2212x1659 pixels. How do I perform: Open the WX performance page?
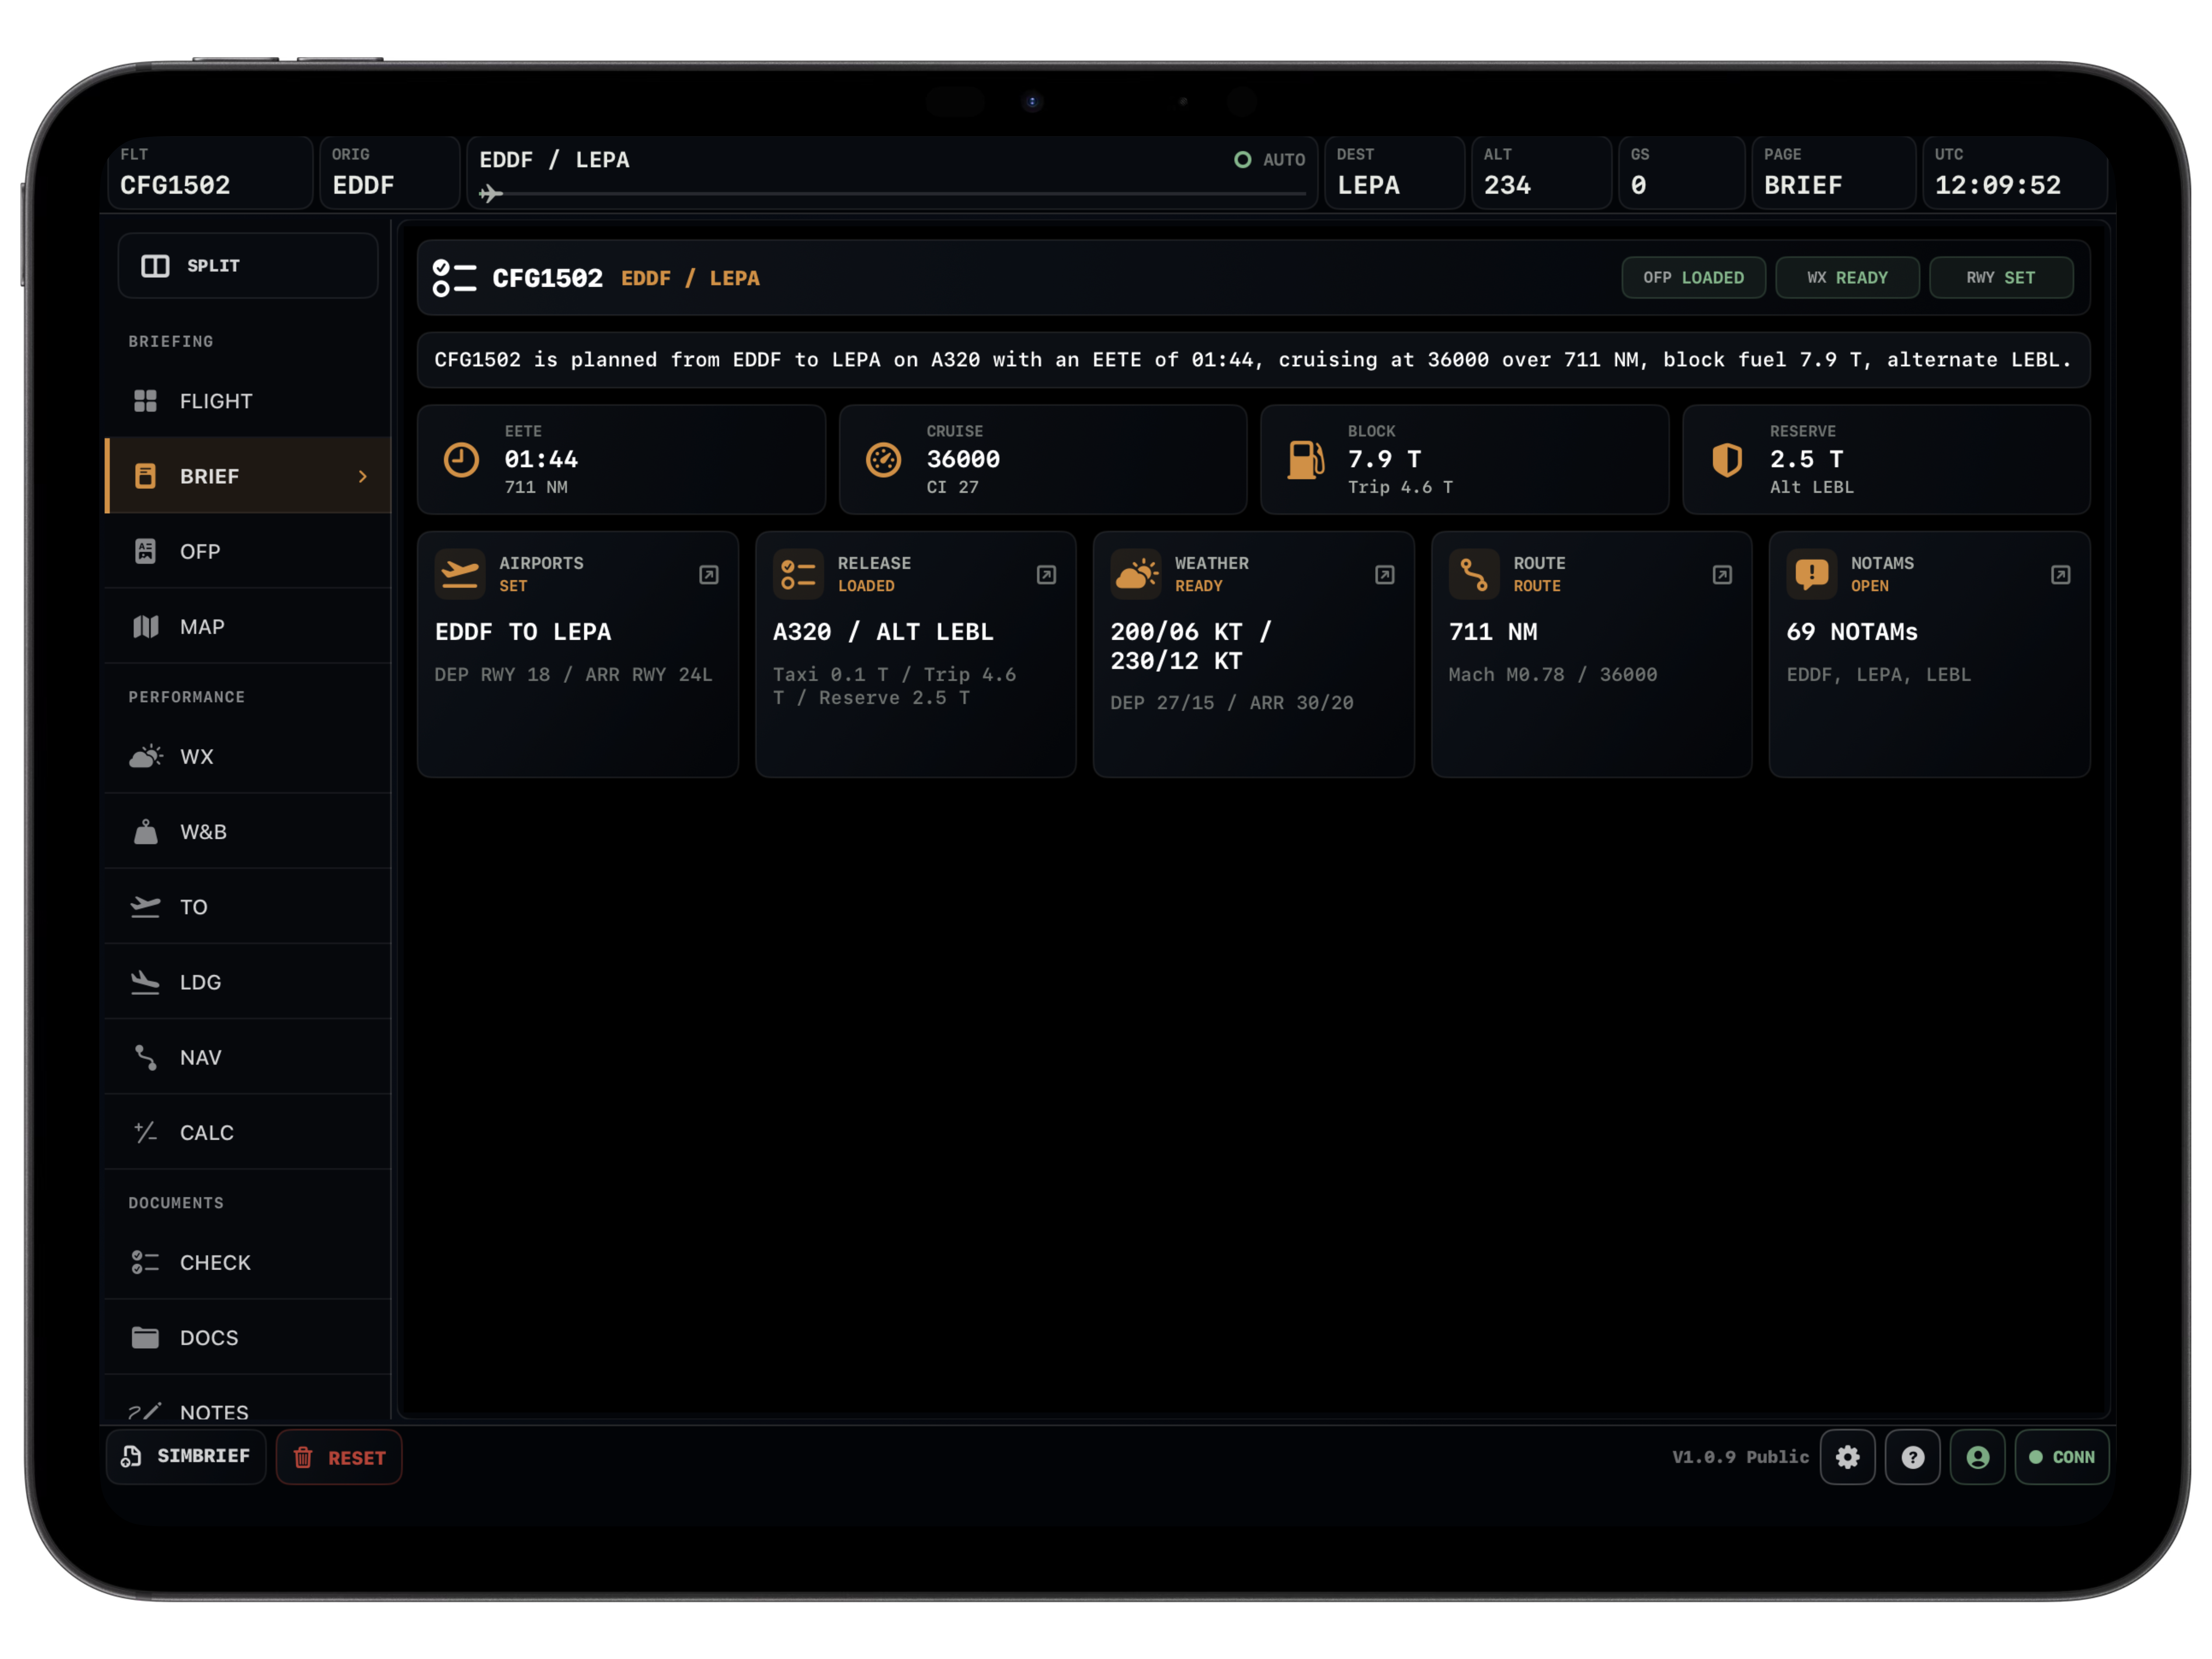[248, 756]
